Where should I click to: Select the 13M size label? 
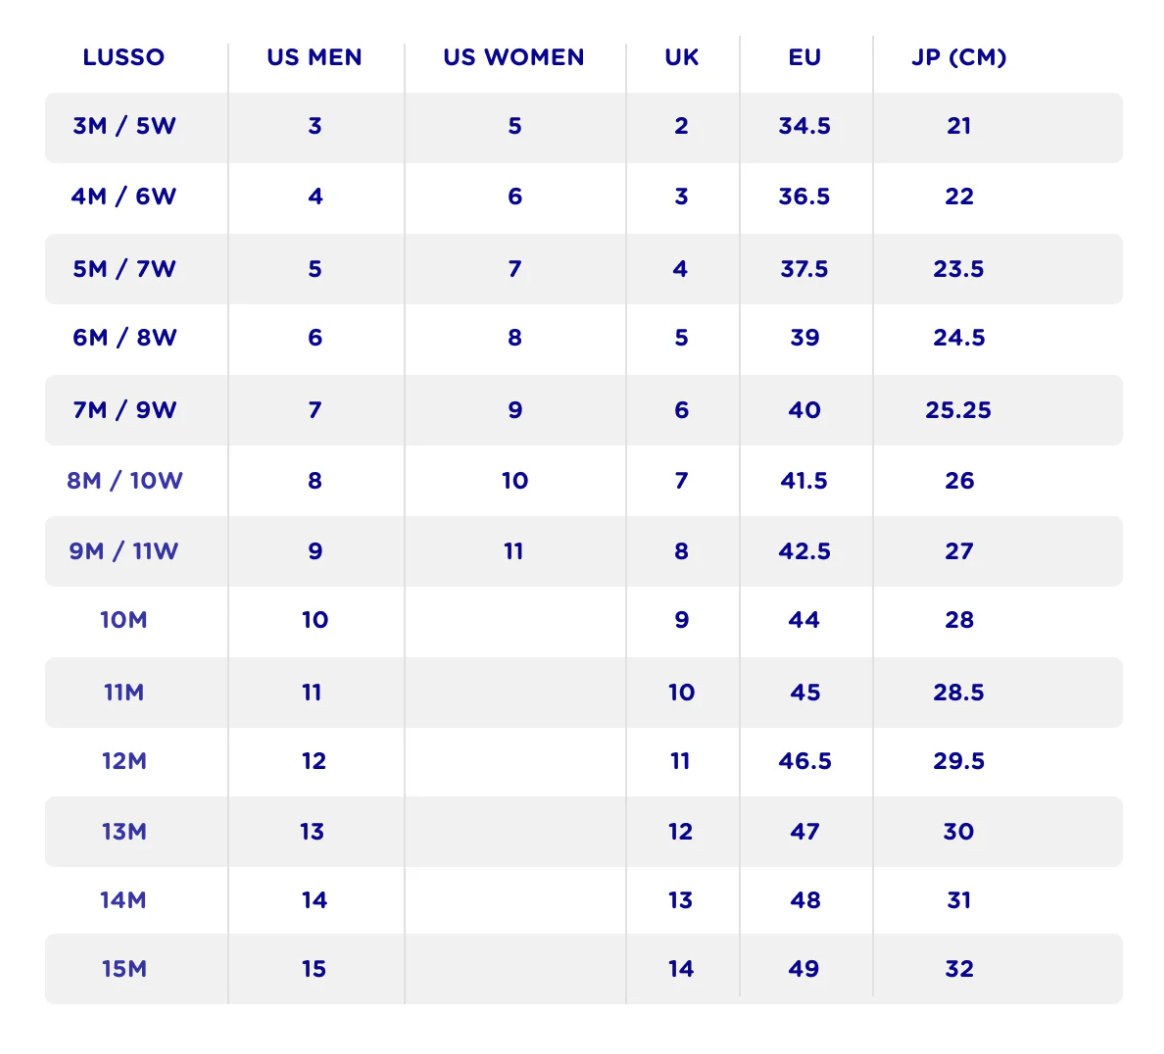(x=124, y=831)
